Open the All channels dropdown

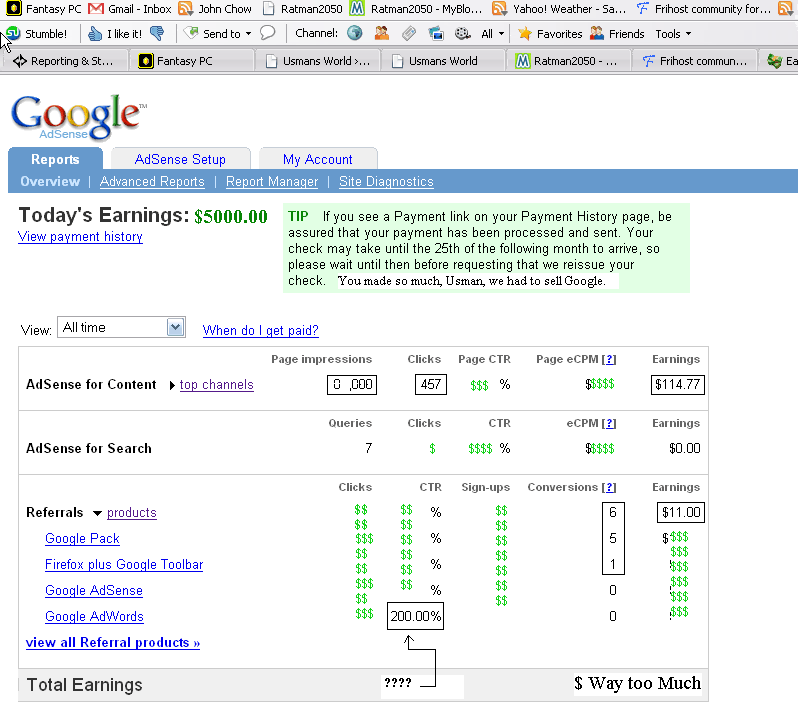pos(492,34)
